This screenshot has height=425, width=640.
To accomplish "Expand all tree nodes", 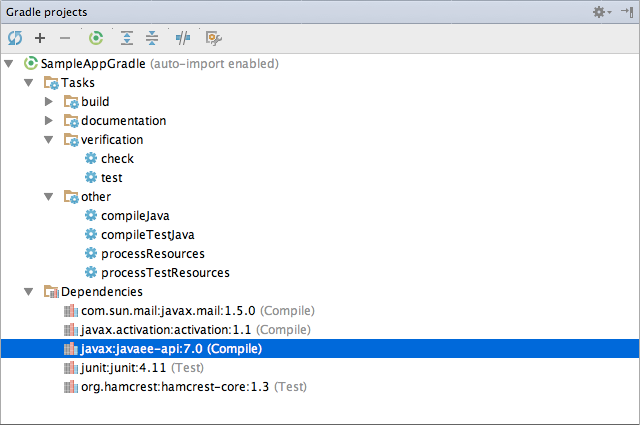I will pyautogui.click(x=127, y=38).
